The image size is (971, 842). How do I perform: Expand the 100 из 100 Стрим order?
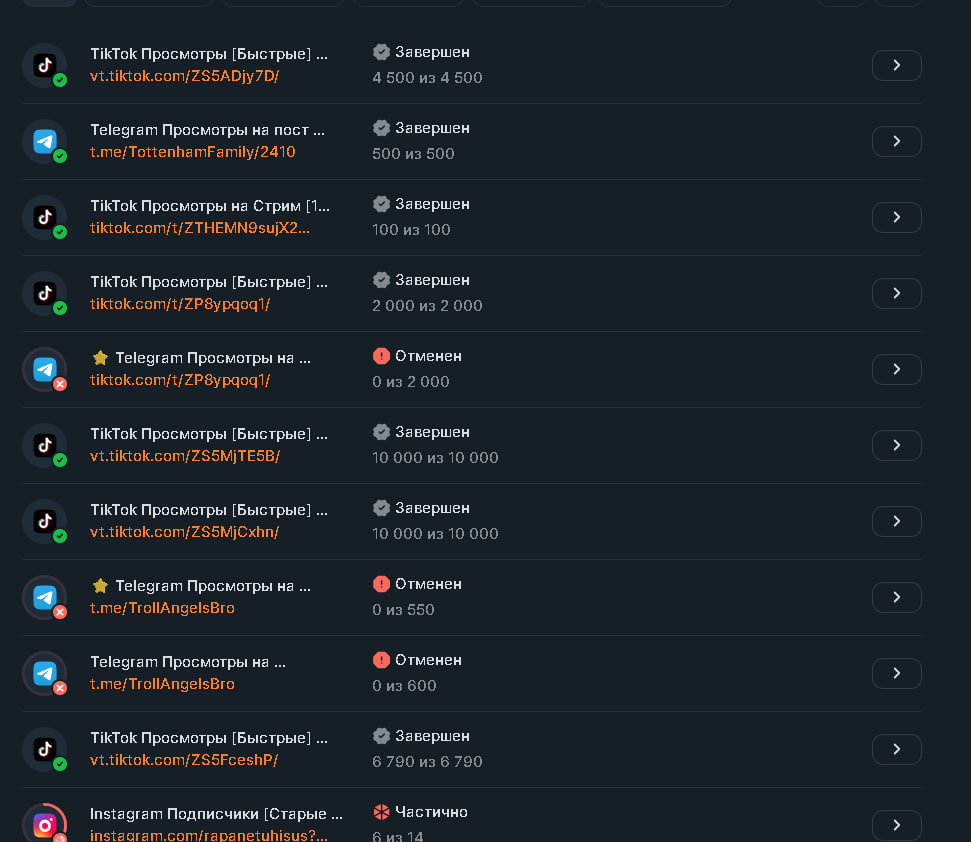click(896, 218)
